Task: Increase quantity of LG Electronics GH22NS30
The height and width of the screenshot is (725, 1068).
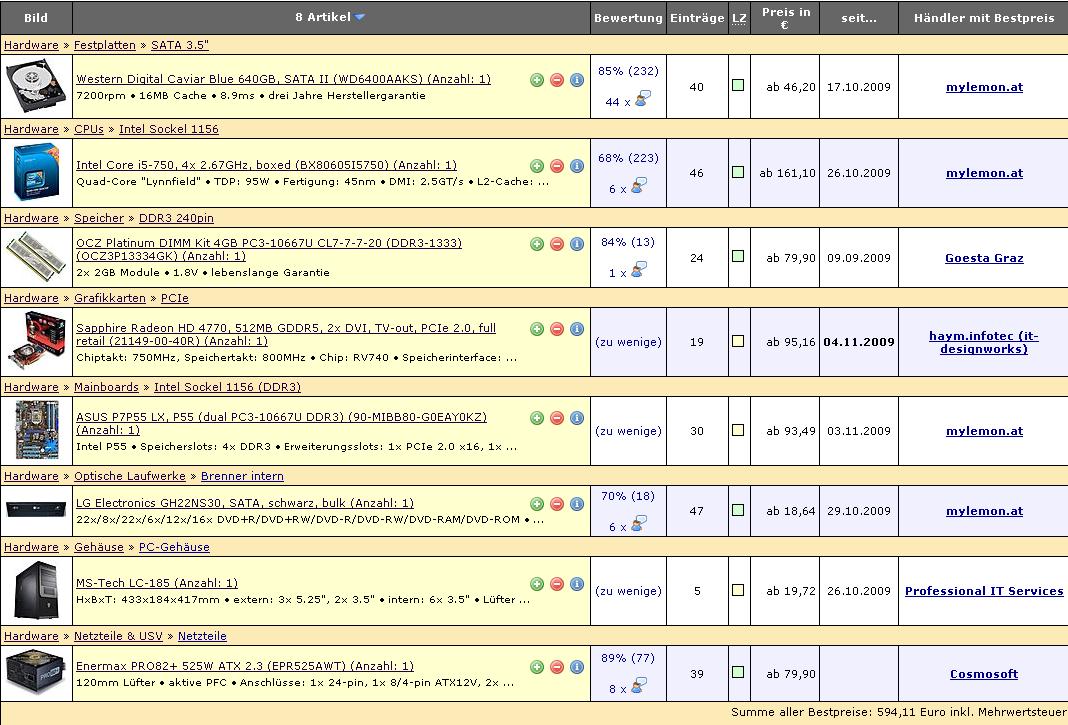Action: pyautogui.click(x=537, y=504)
